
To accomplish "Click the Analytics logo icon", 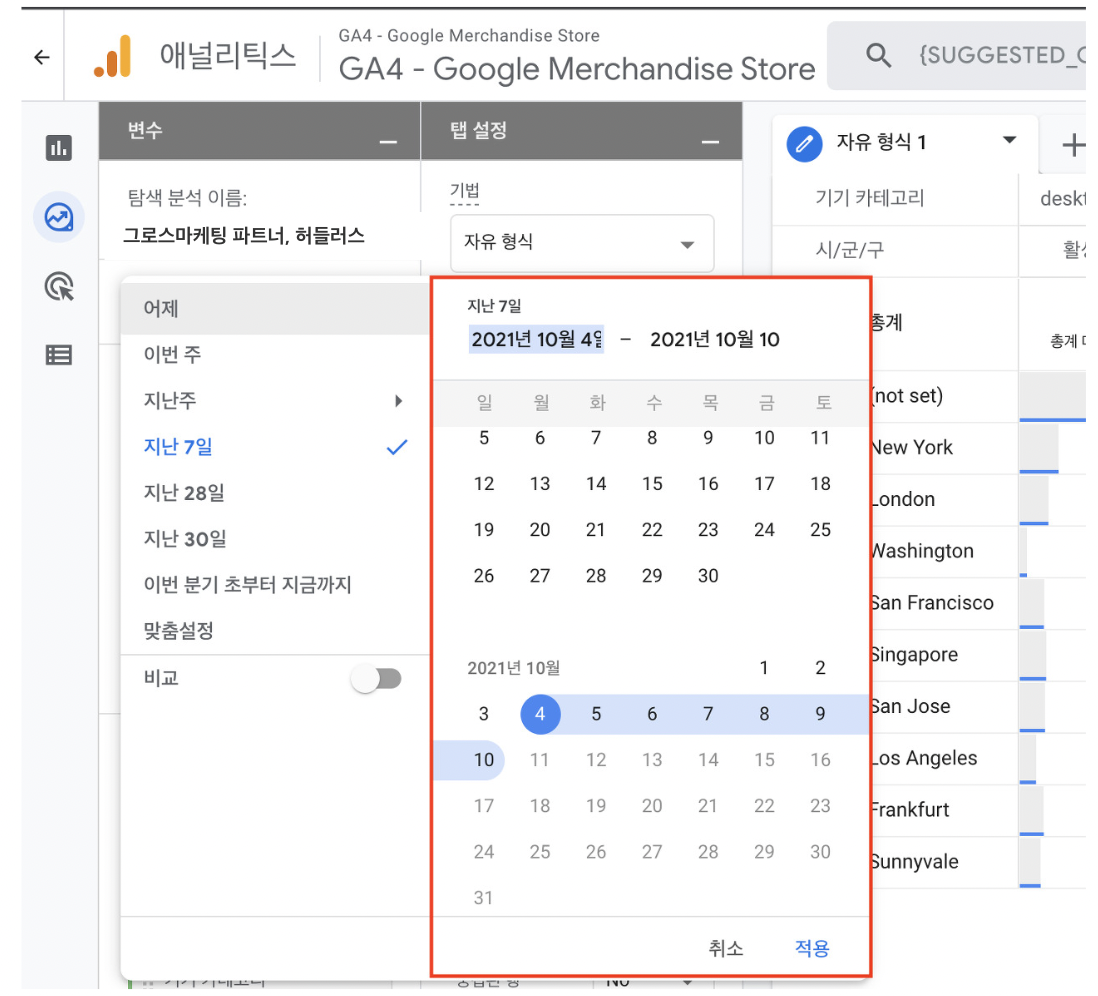I will click(113, 56).
